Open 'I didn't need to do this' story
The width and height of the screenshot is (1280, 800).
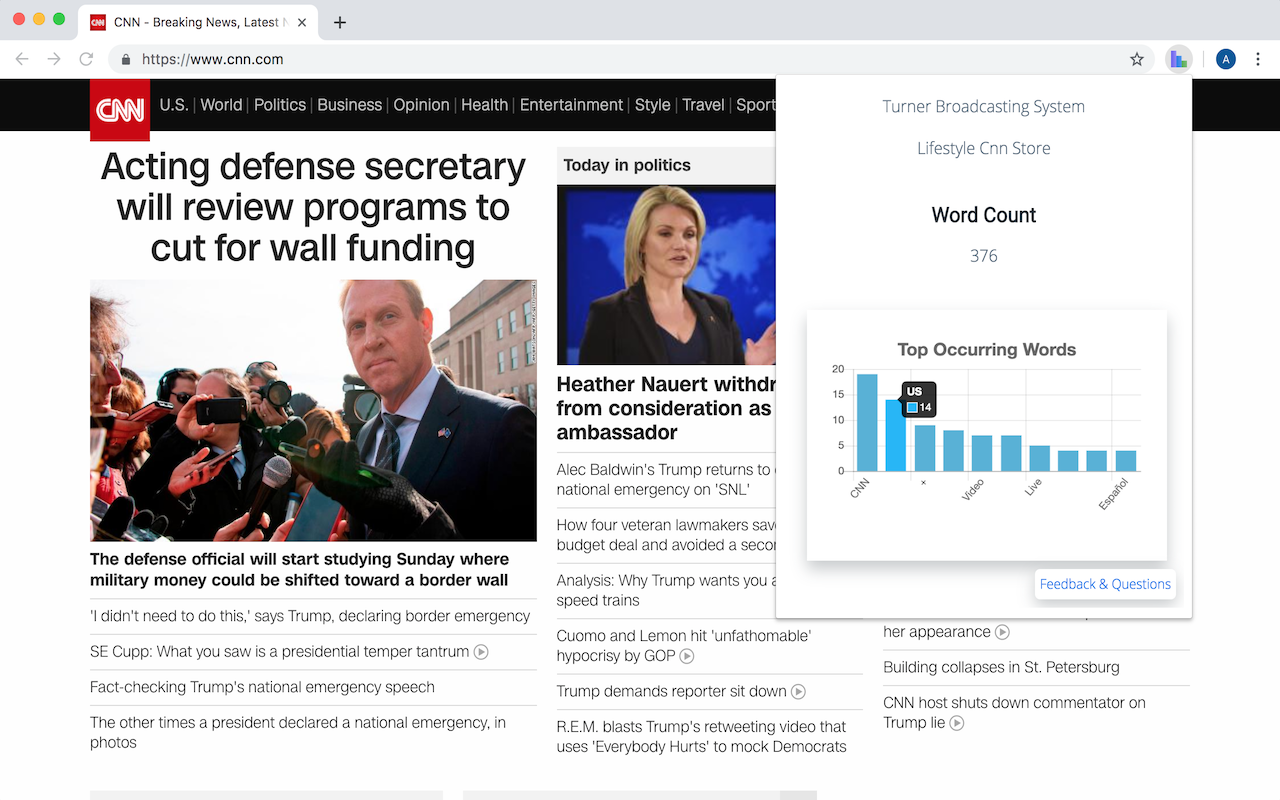(x=310, y=616)
